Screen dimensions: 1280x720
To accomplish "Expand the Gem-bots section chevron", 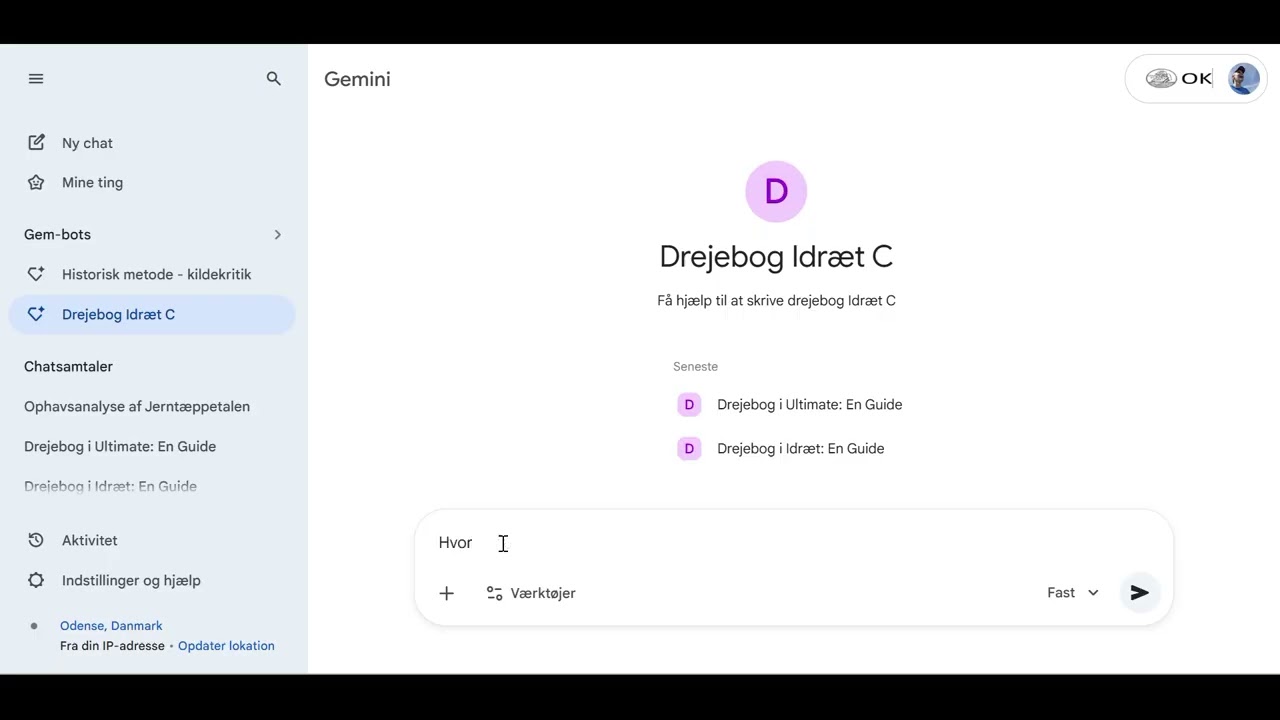I will pyautogui.click(x=277, y=235).
